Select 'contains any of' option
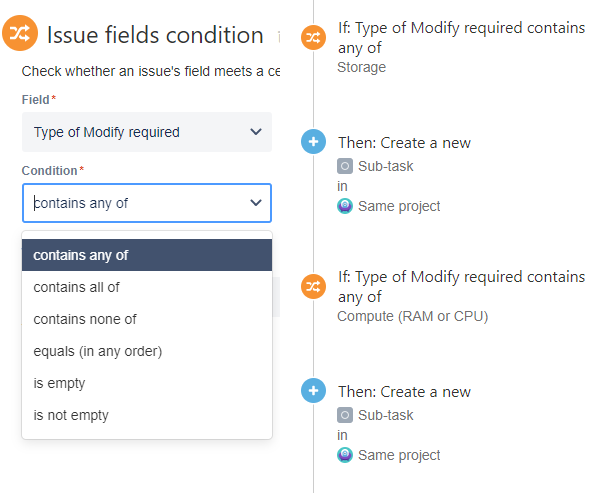Screen dimensions: 606x493 coord(147,255)
